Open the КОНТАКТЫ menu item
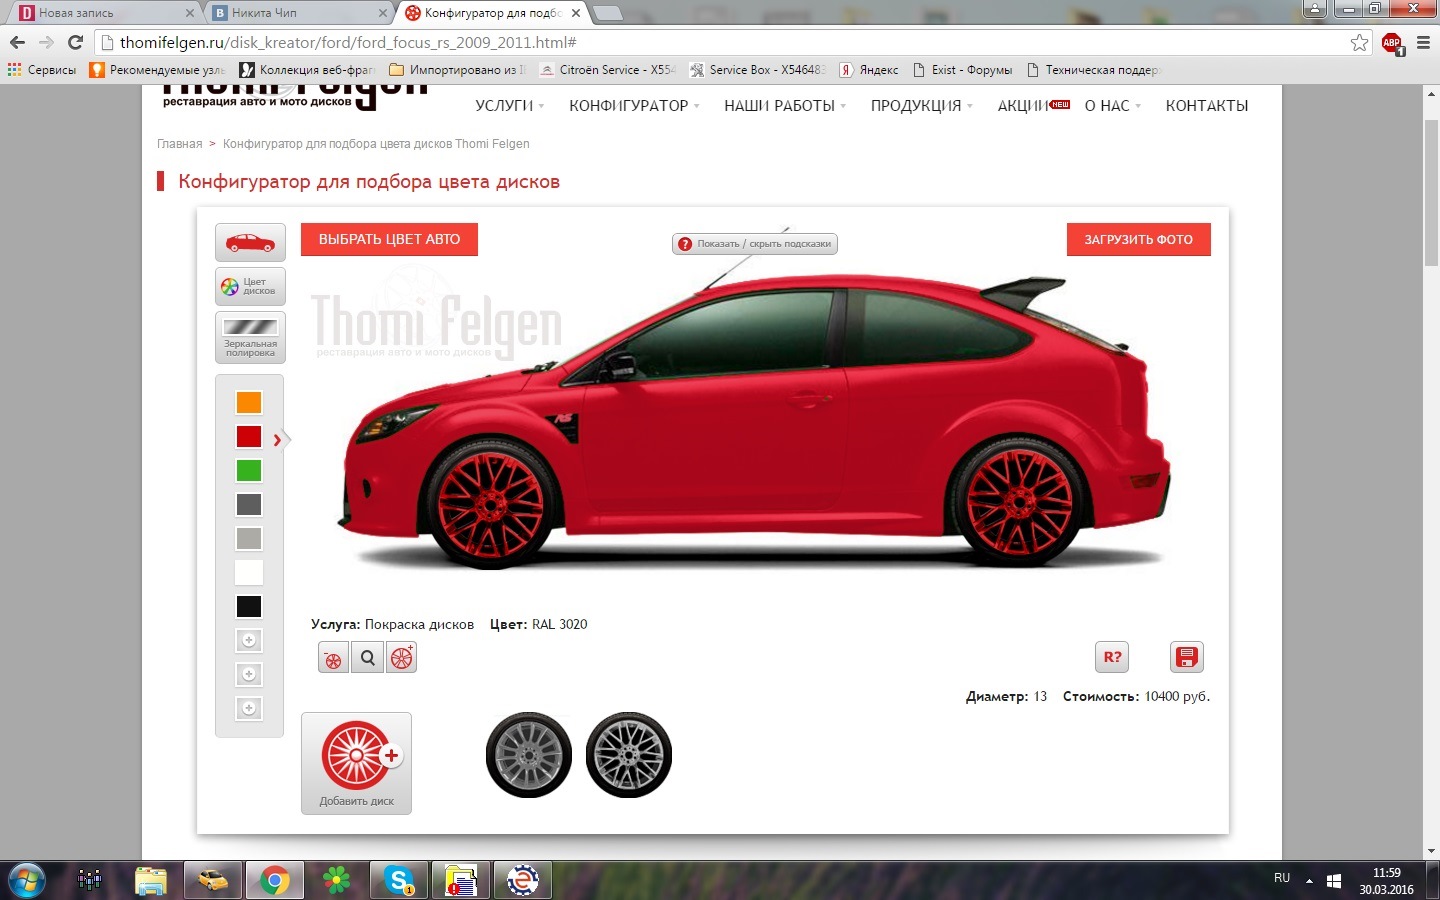This screenshot has height=900, width=1440. click(x=1207, y=106)
